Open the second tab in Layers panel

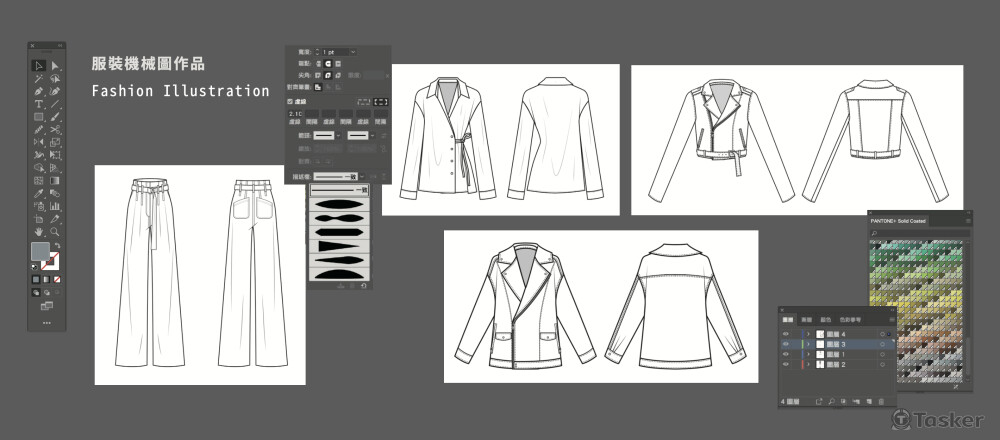tap(807, 319)
